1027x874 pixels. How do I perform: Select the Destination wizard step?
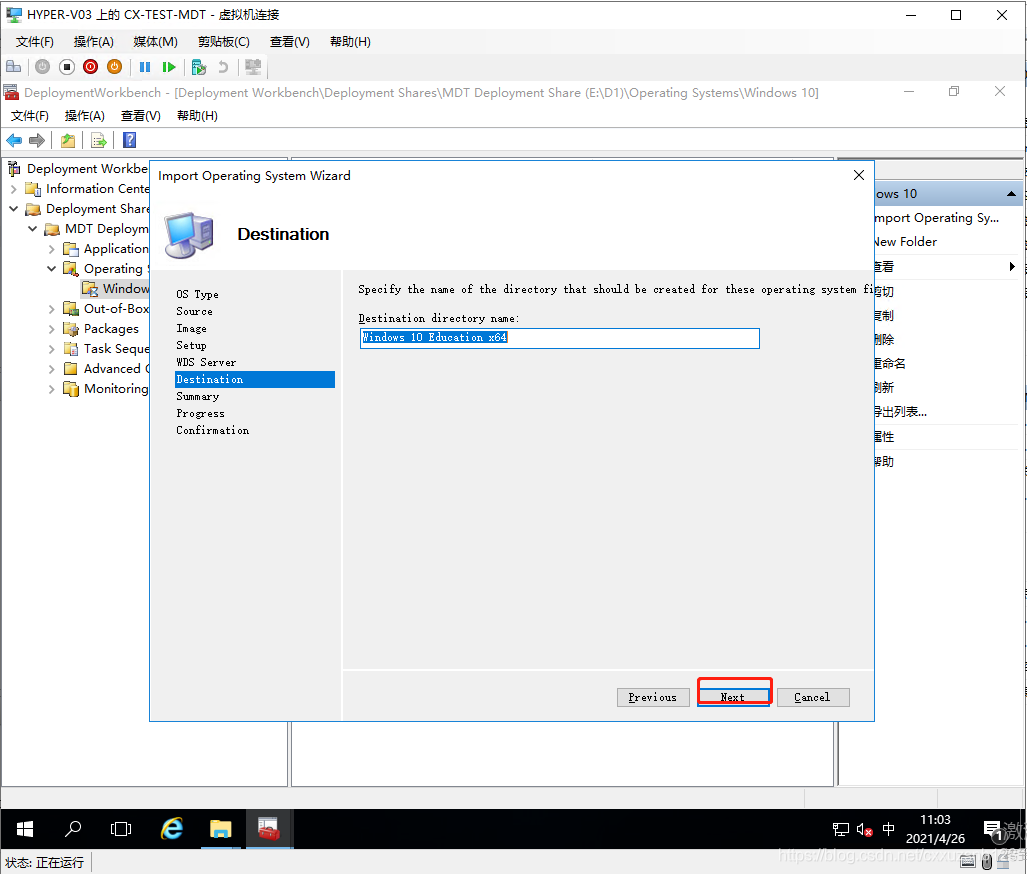coord(255,379)
